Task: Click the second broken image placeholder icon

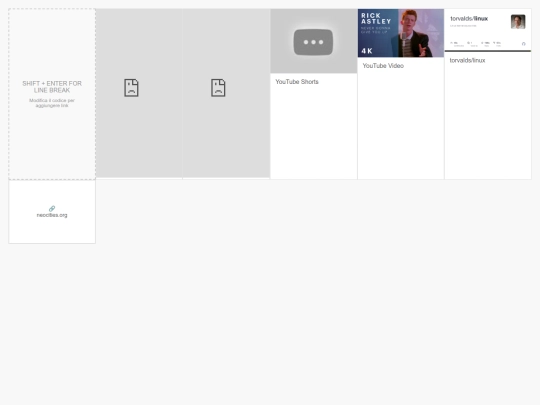Action: (218, 87)
